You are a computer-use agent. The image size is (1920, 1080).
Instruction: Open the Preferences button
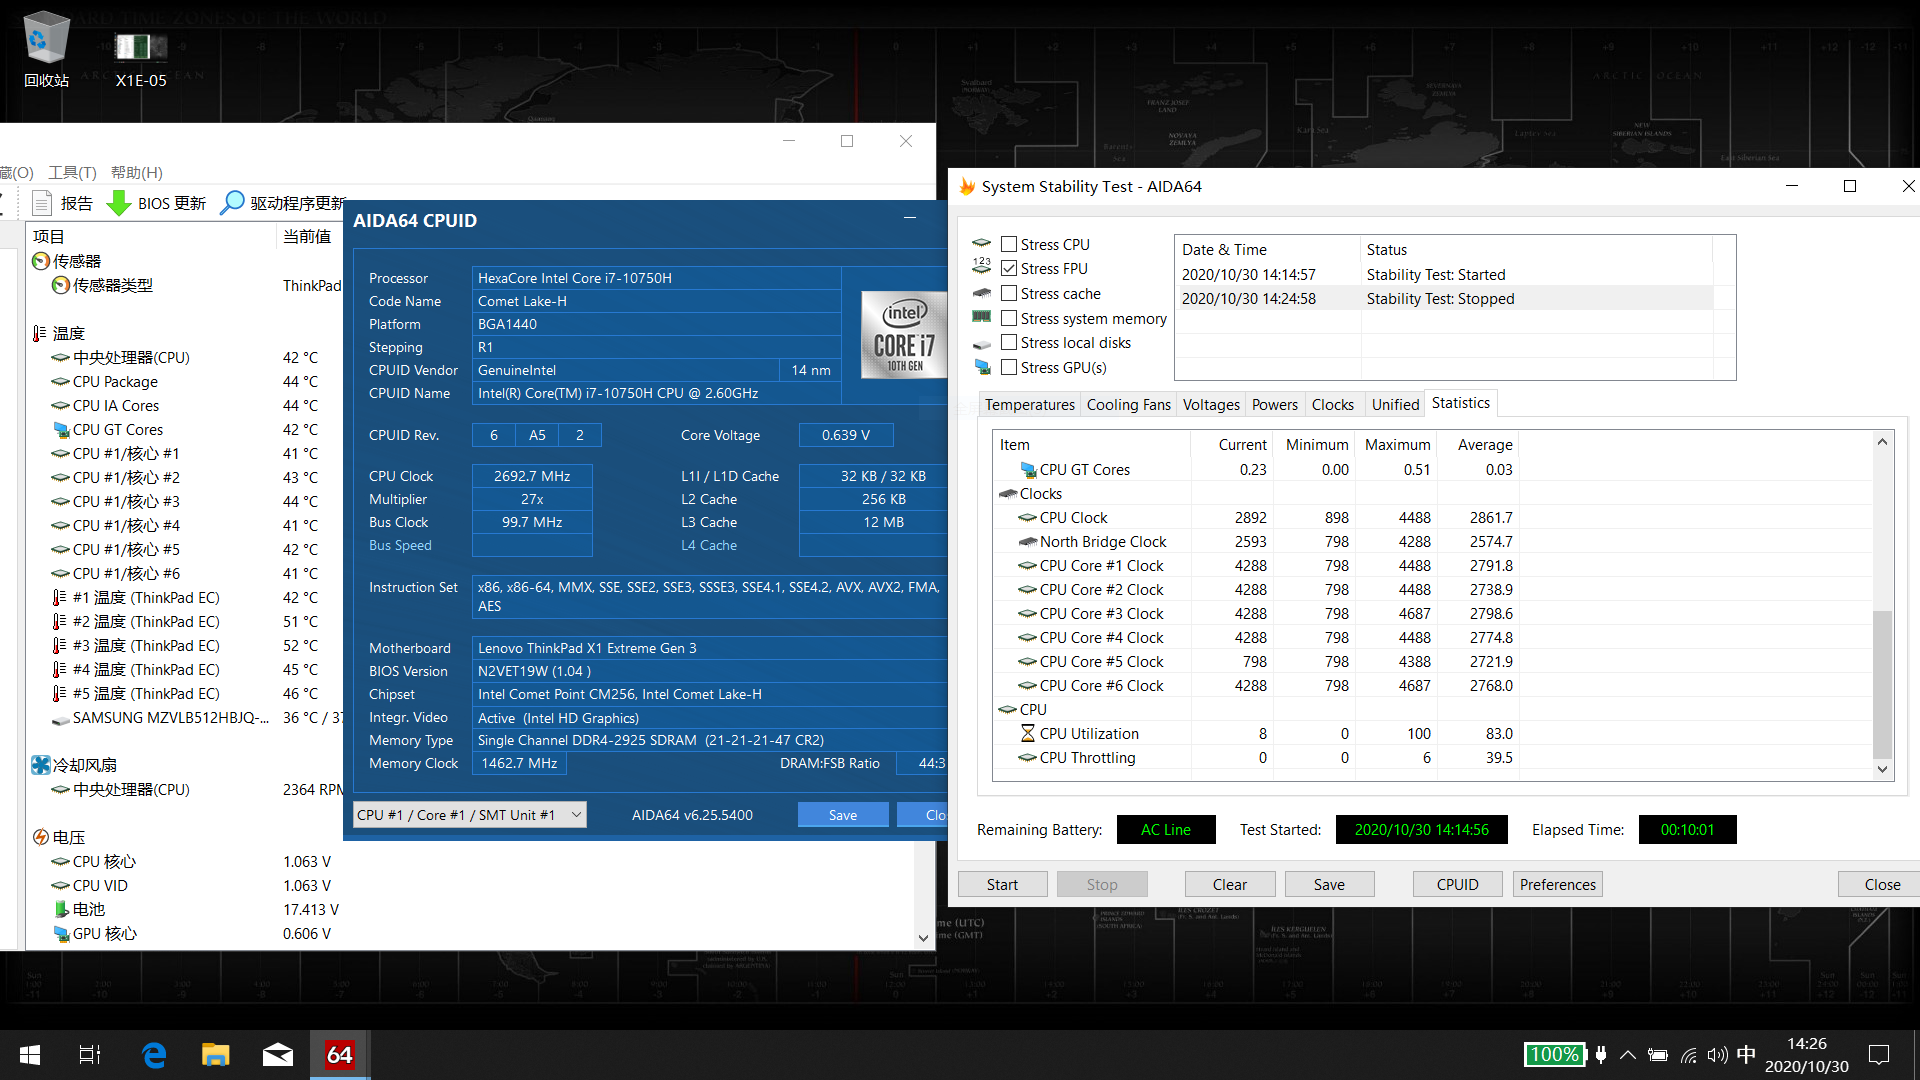click(1557, 884)
